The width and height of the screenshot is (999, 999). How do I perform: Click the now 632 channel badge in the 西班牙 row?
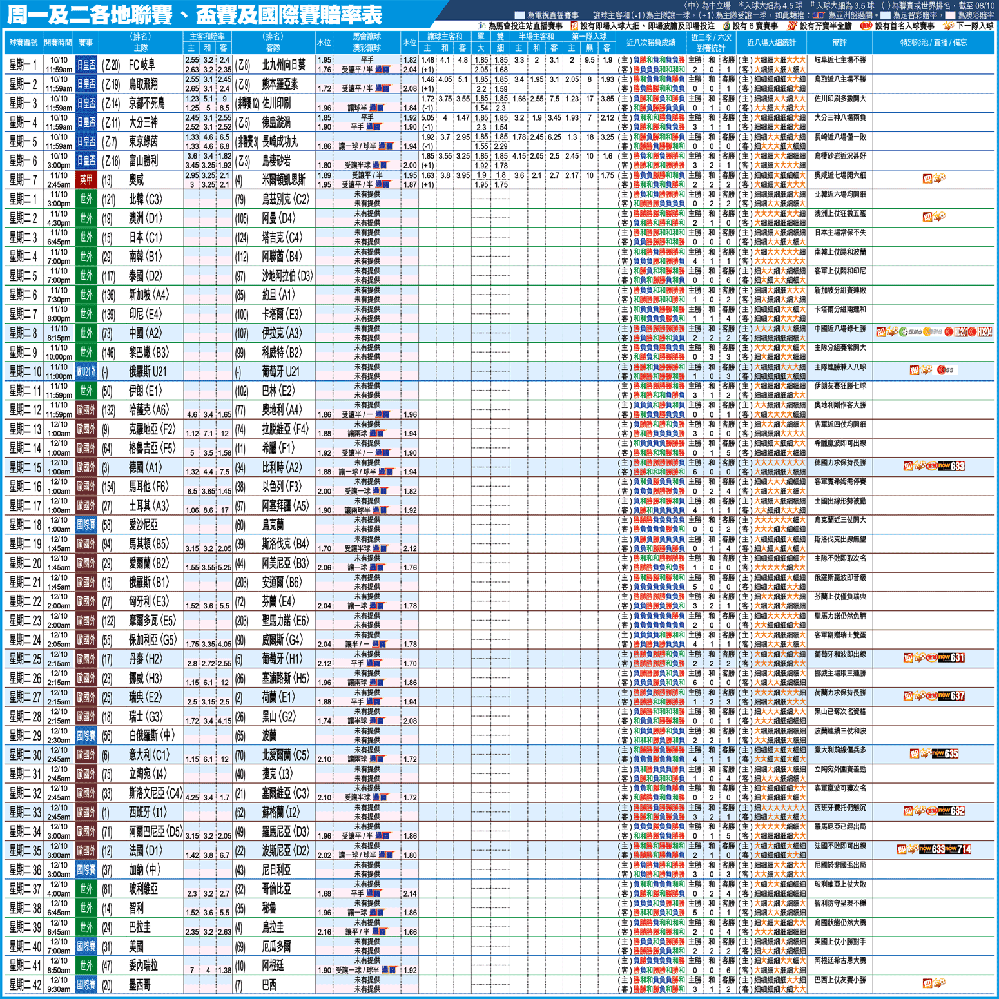(950, 811)
